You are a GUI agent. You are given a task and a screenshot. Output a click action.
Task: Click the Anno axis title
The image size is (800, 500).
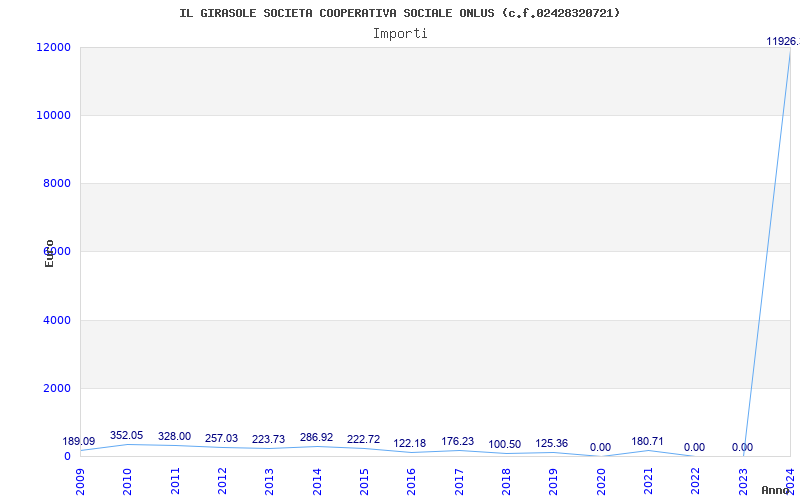(775, 490)
